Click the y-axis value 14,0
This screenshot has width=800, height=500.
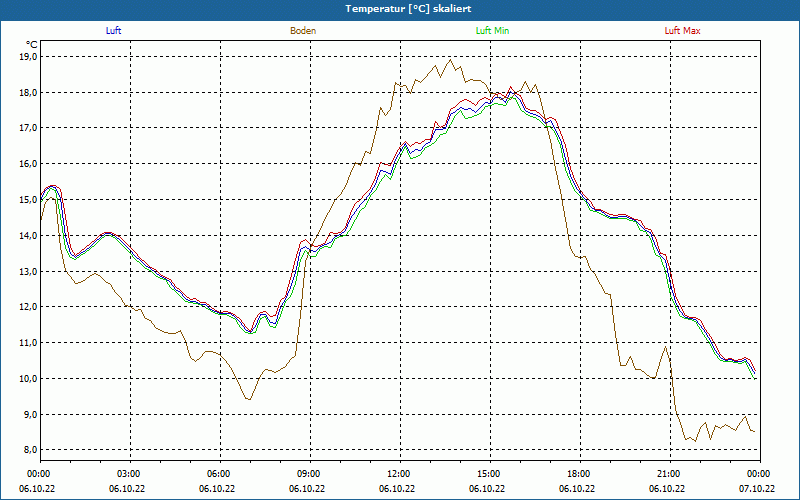coord(29,236)
